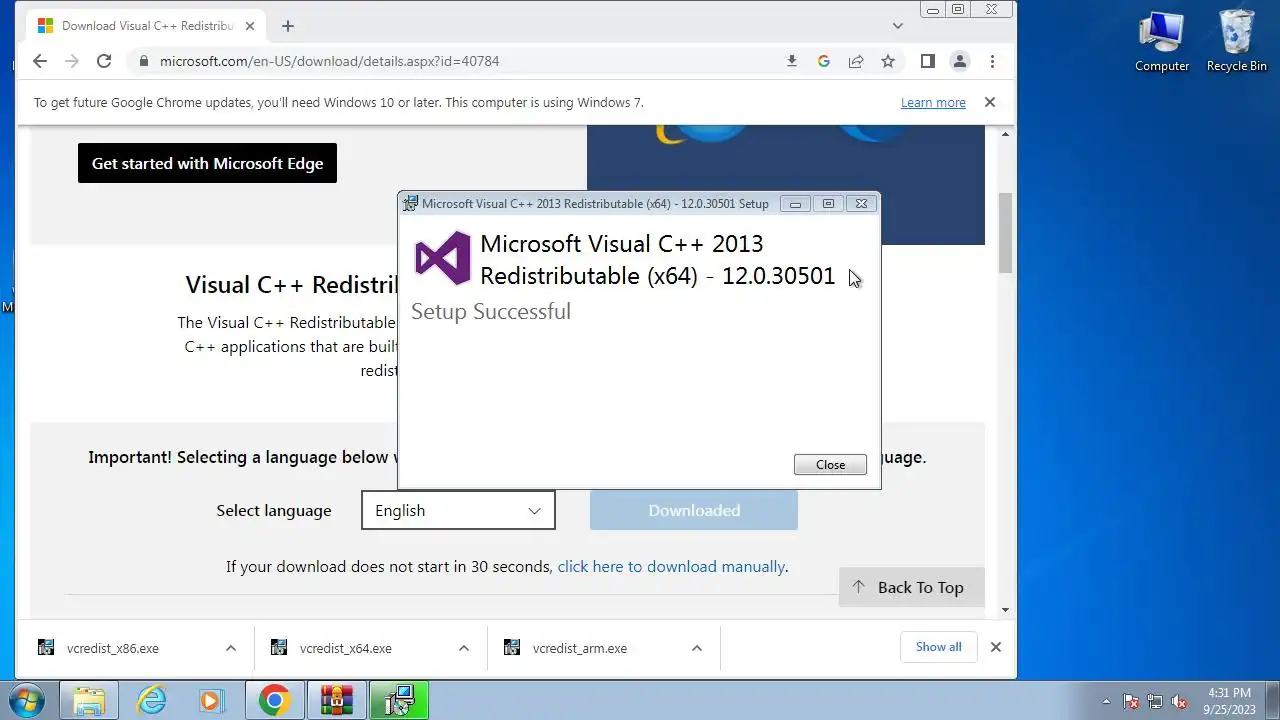Click the page vertical scrollbar thumb
The height and width of the screenshot is (720, 1280).
(1005, 232)
